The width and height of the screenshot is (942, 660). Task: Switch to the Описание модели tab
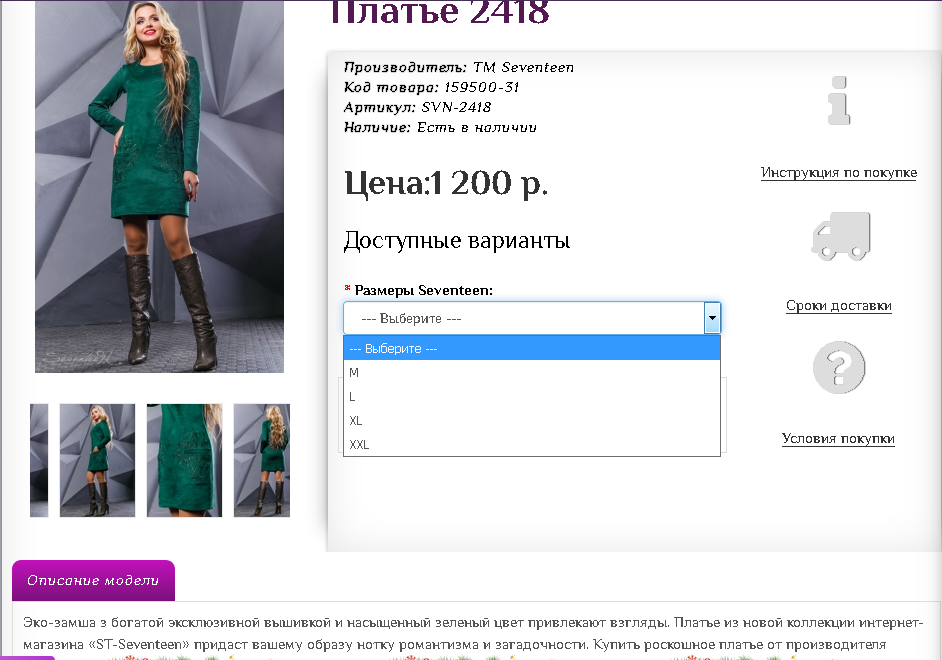tap(93, 580)
